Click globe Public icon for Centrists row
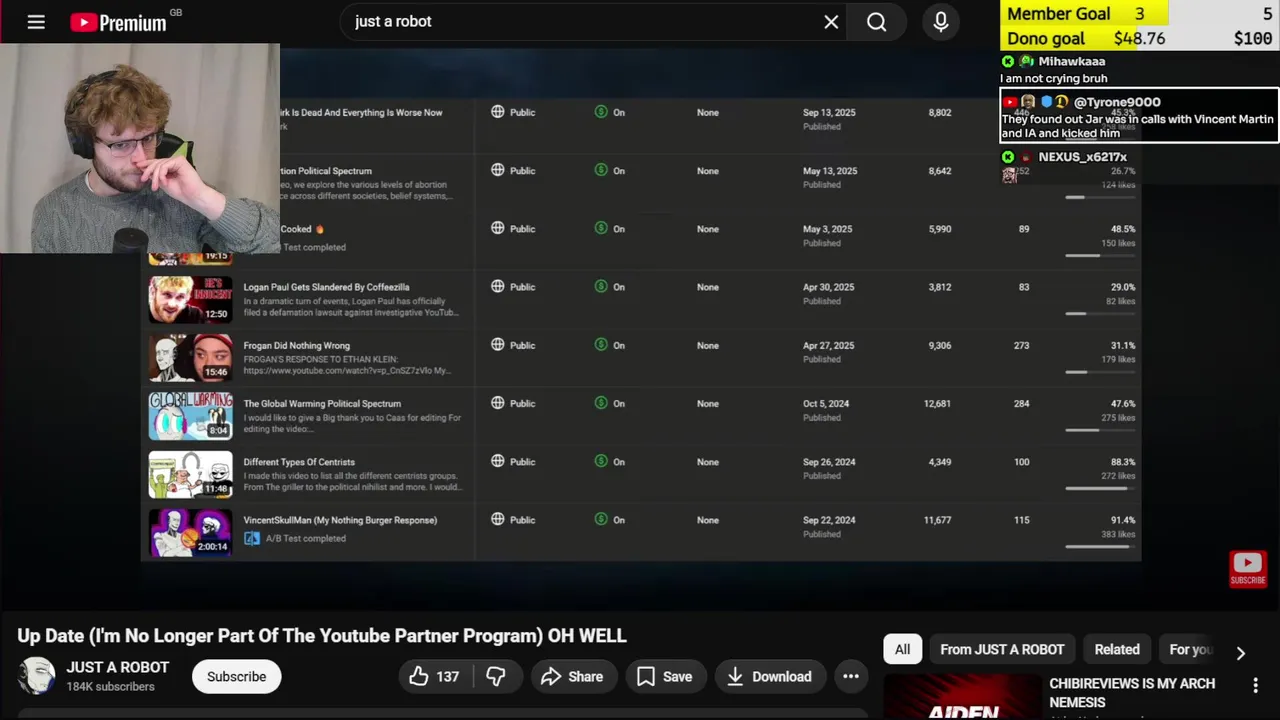Screen dimensions: 1280x720 tap(497, 461)
